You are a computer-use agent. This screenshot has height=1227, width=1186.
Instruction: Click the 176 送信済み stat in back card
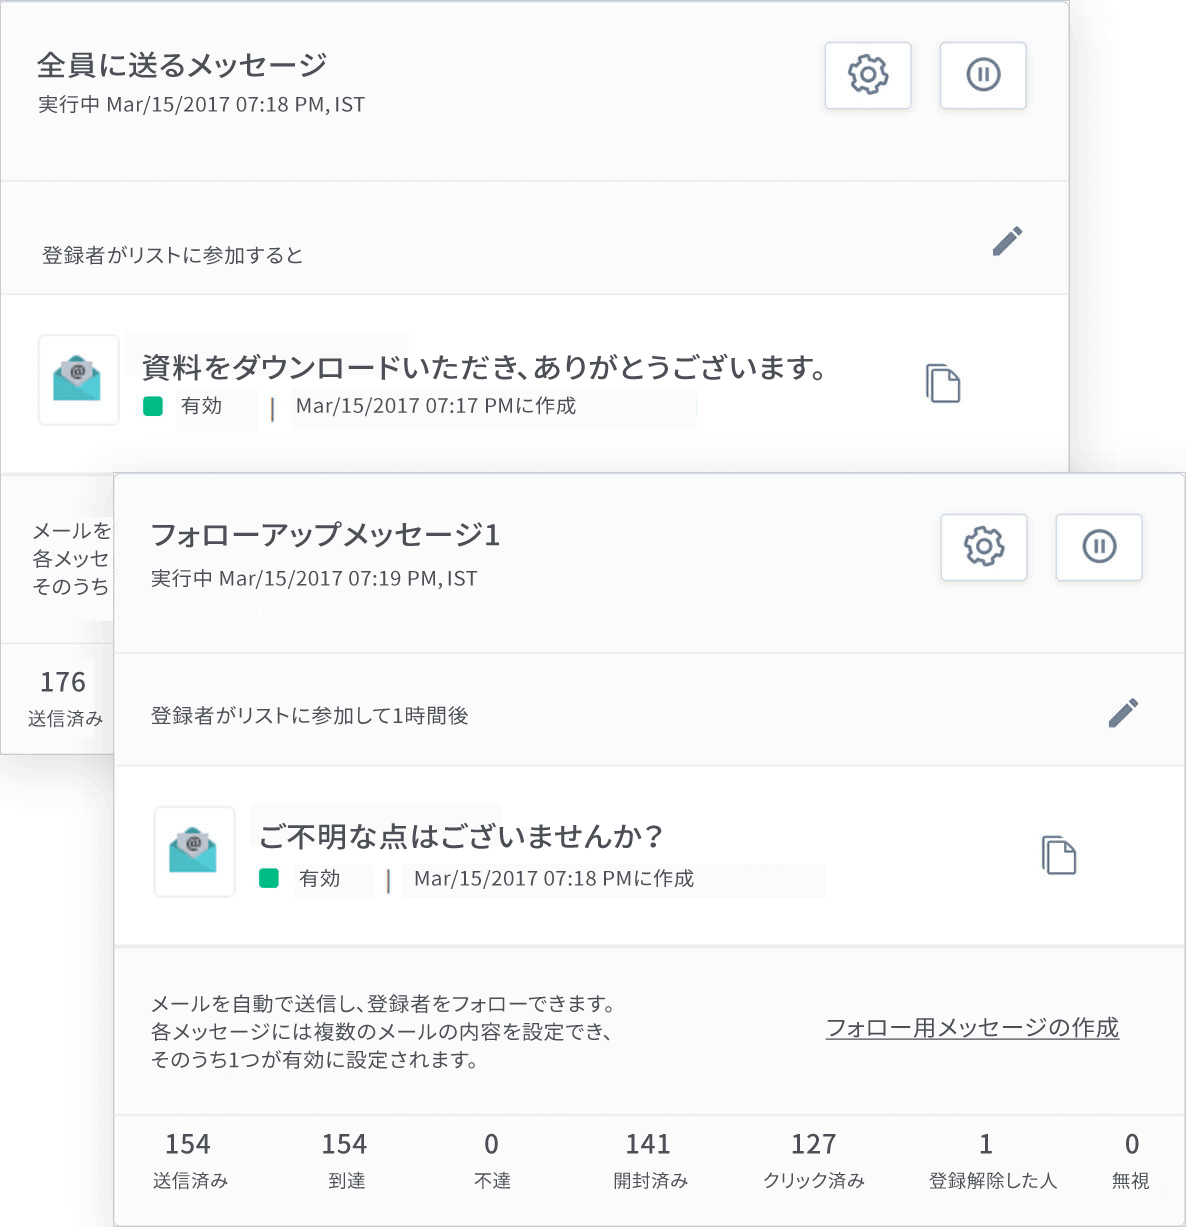tap(63, 698)
